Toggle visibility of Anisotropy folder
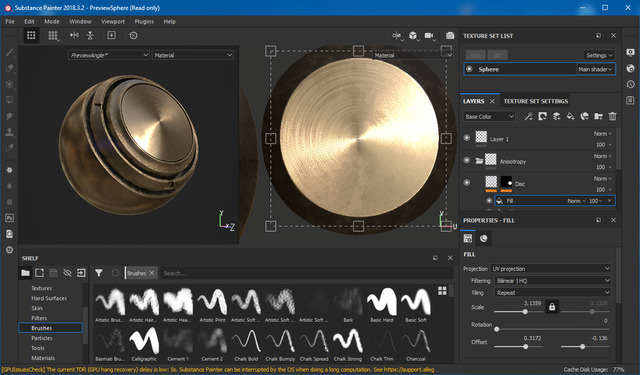 pos(467,160)
